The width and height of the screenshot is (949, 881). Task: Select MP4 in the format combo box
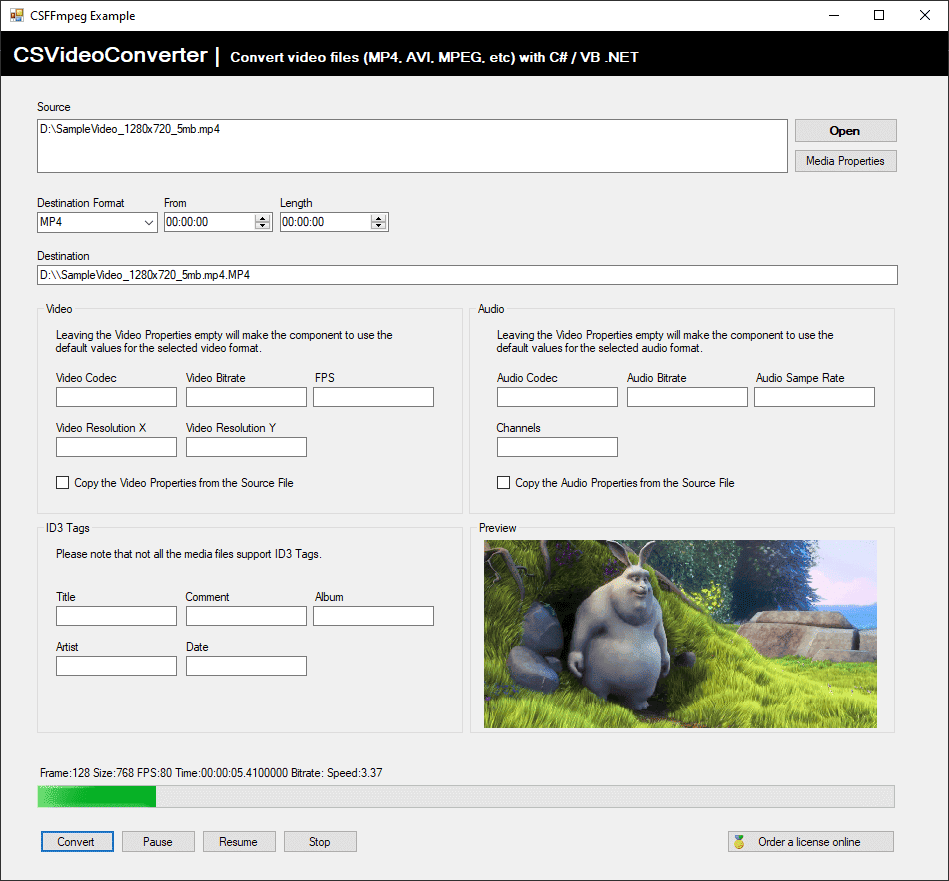click(x=90, y=221)
